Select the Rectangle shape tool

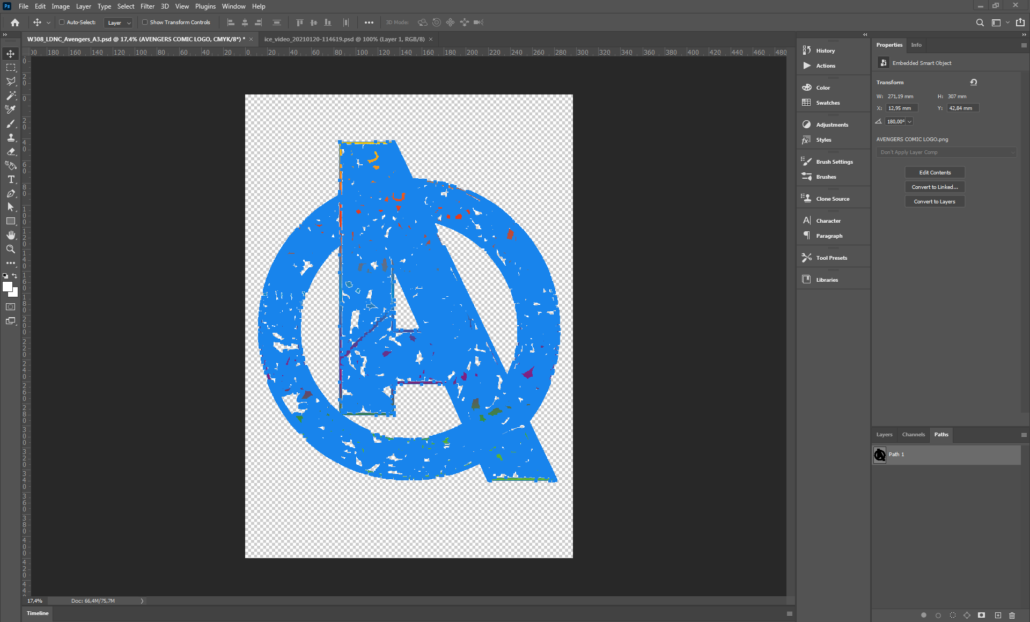coord(11,221)
